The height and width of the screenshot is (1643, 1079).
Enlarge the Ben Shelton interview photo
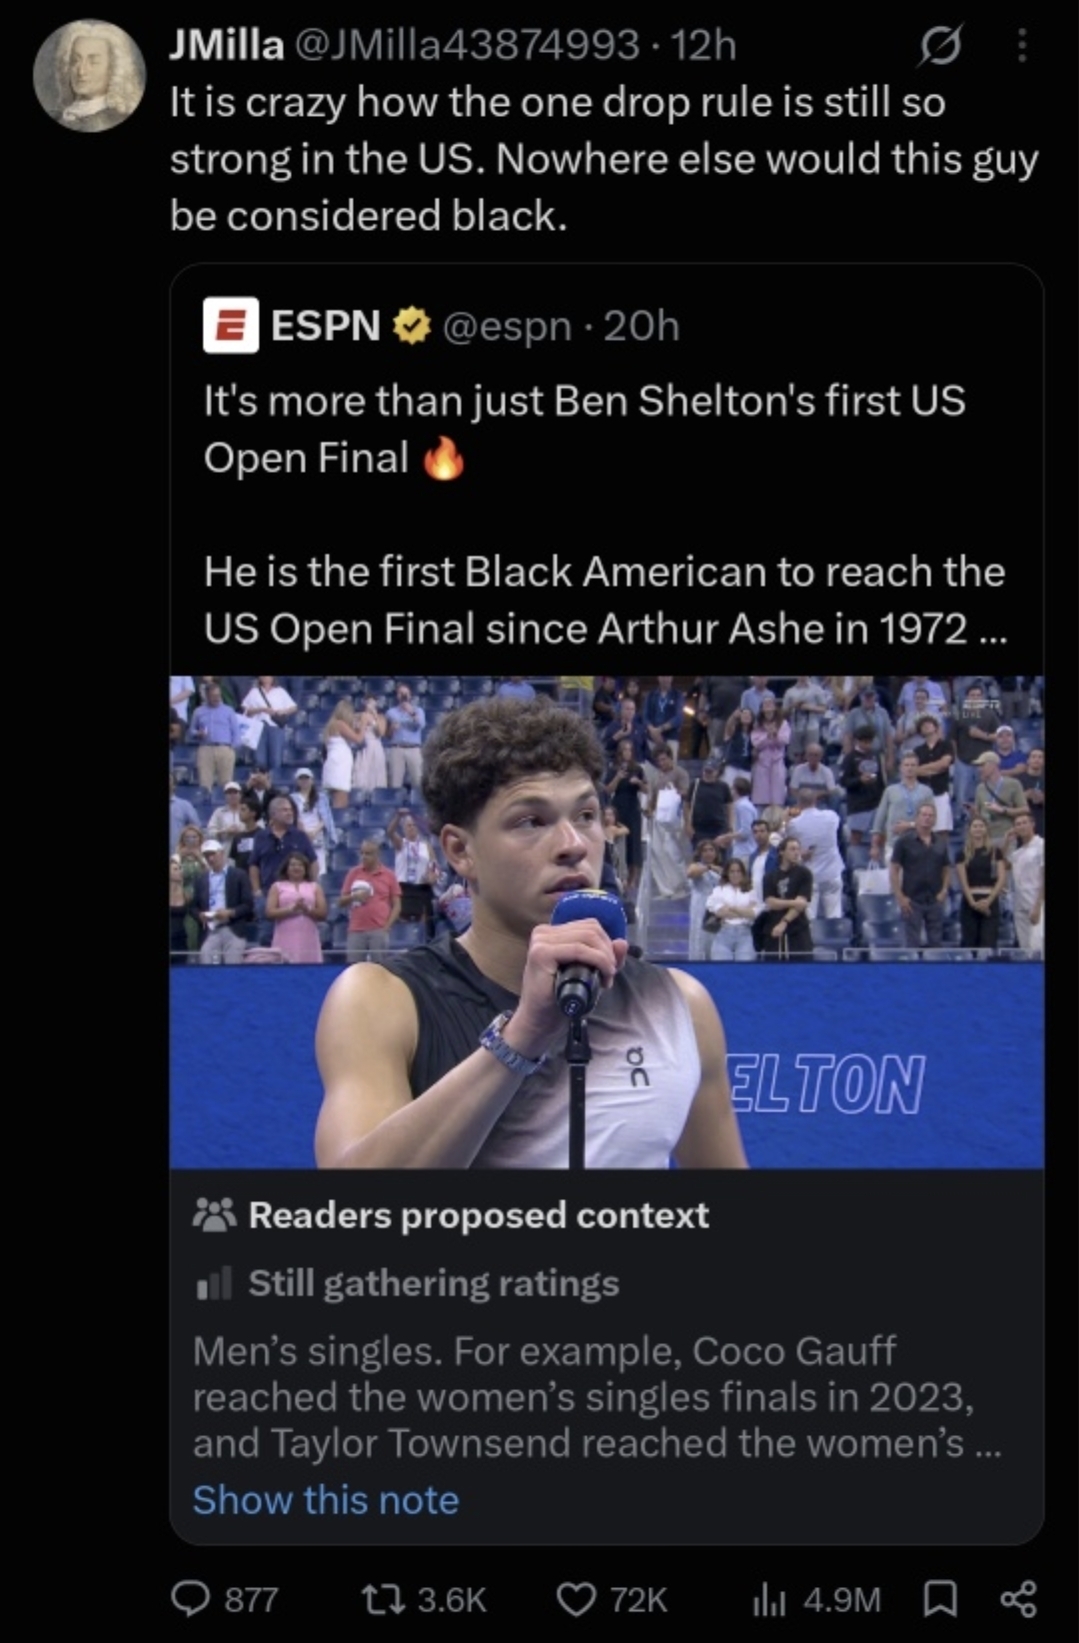click(607, 922)
